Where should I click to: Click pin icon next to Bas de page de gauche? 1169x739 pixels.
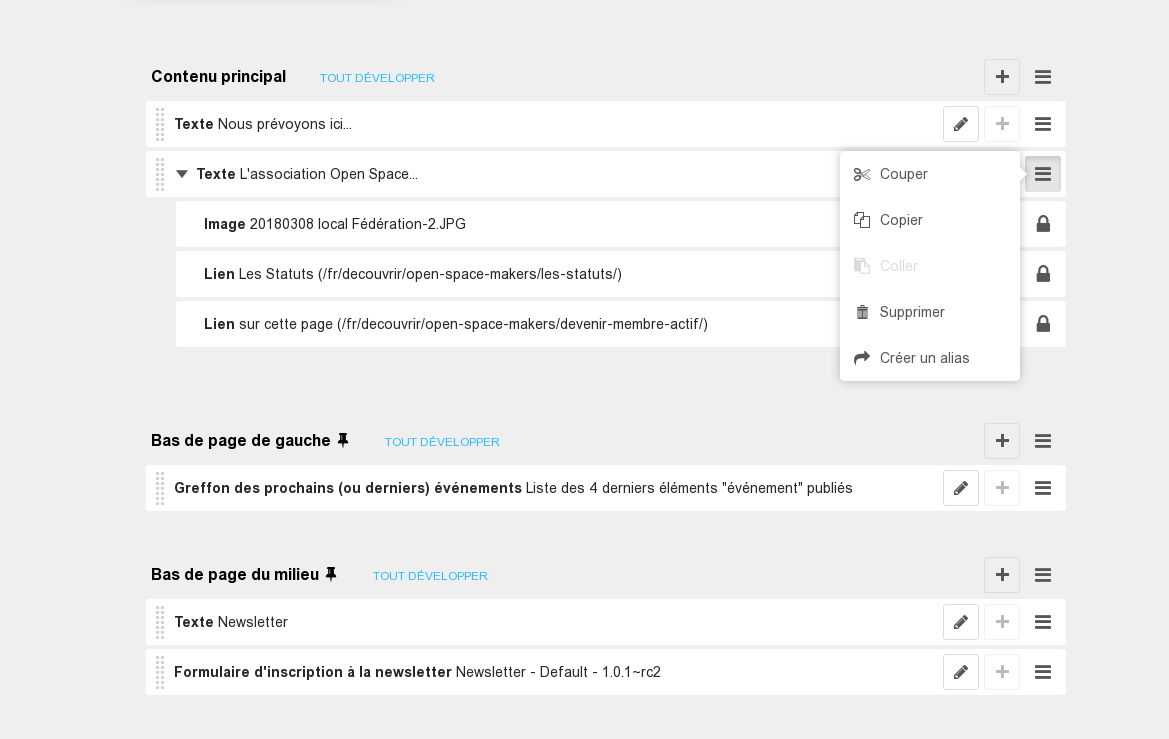(x=343, y=440)
